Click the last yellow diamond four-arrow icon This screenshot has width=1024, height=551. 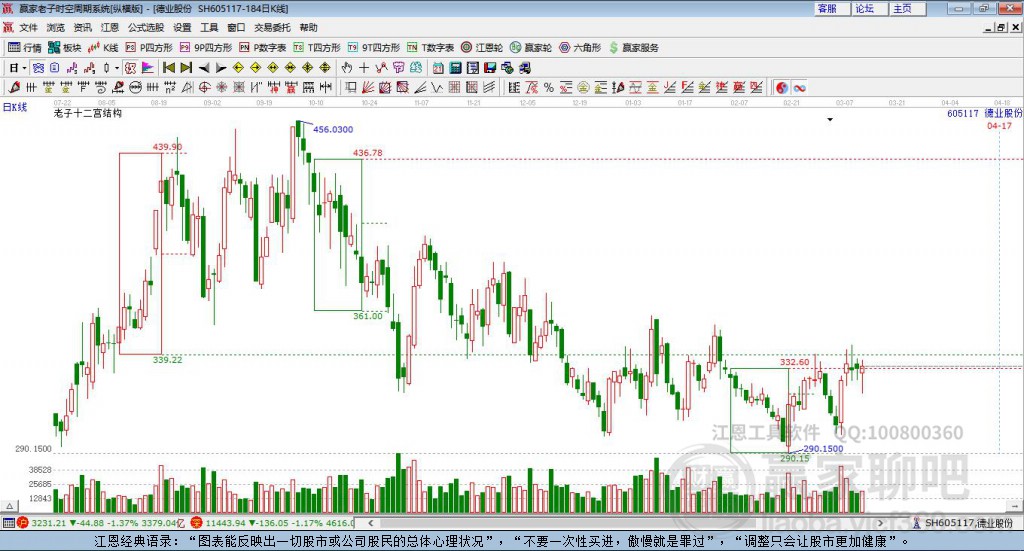coord(325,68)
